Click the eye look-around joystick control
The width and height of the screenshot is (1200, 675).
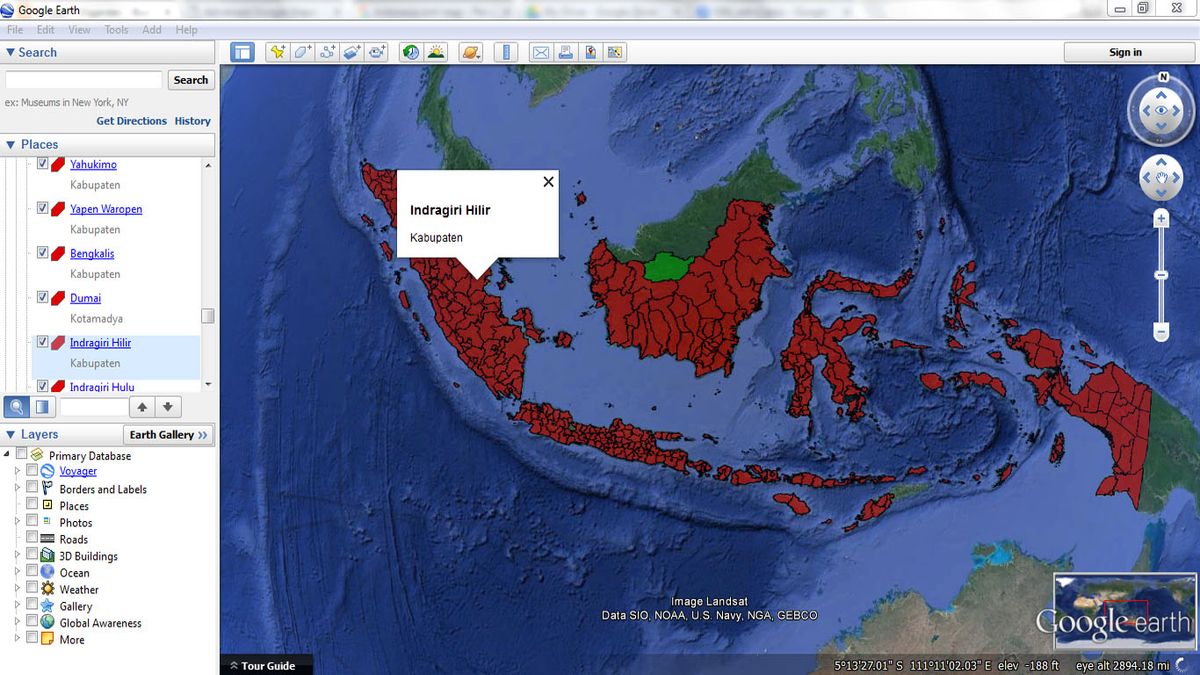coord(1161,111)
